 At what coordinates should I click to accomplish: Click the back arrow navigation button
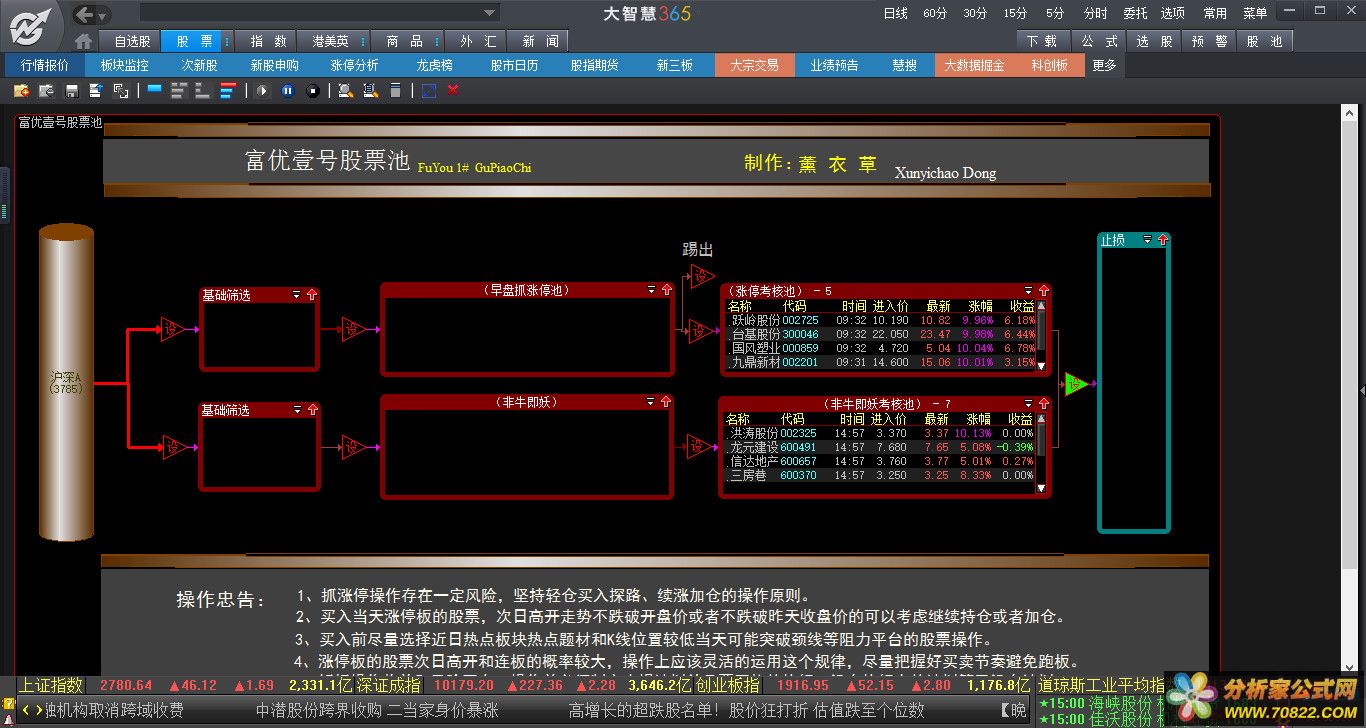(85, 14)
